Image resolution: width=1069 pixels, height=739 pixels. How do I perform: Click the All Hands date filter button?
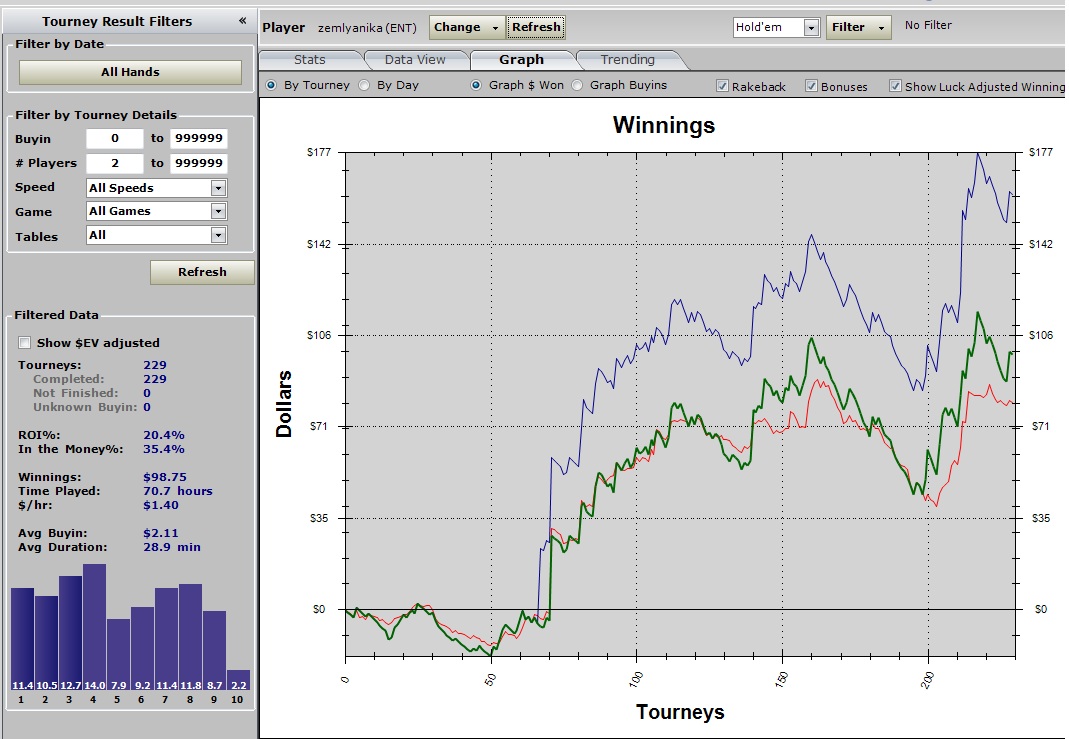(x=130, y=72)
